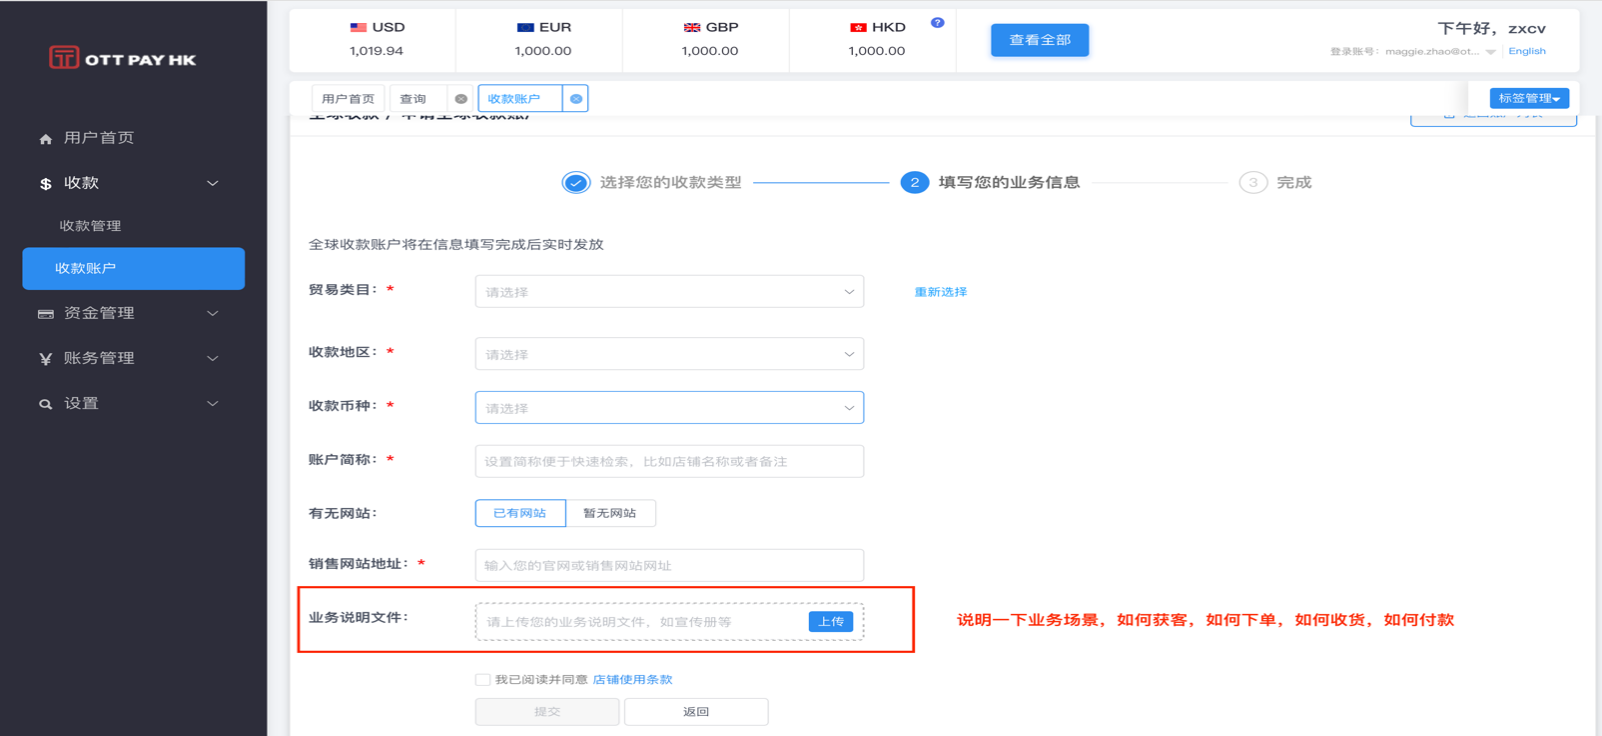The height and width of the screenshot is (736, 1602).
Task: Click the 返回 button
Action: click(x=696, y=712)
